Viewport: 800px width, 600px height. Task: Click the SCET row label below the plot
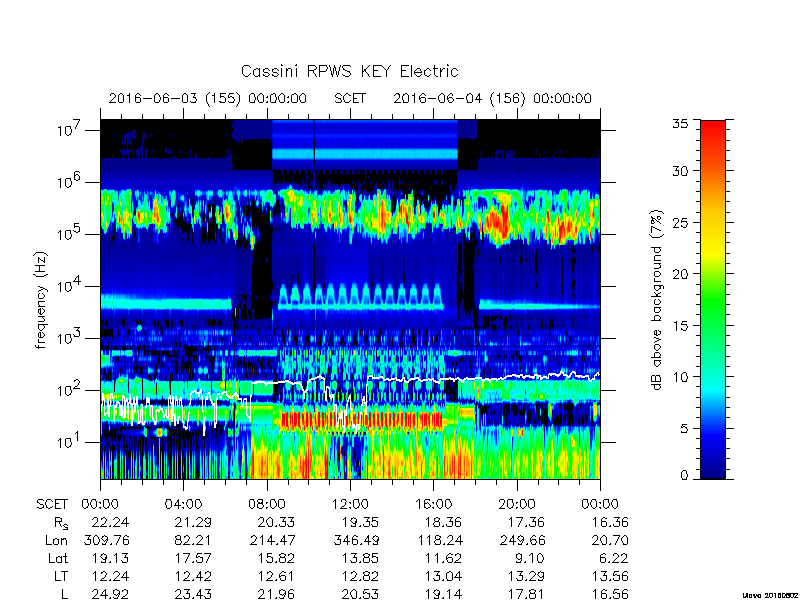[x=52, y=504]
